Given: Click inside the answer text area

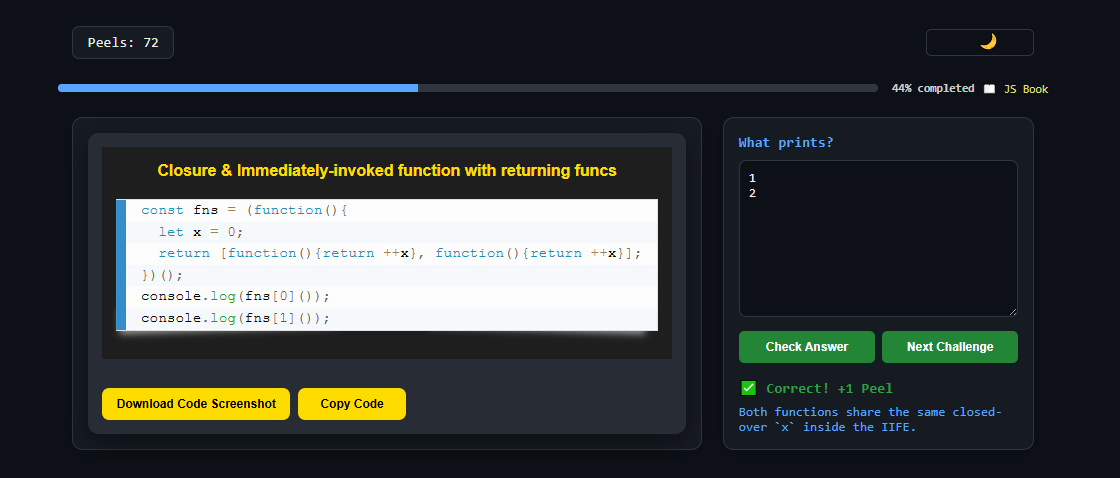Looking at the screenshot, I should pyautogui.click(x=878, y=238).
